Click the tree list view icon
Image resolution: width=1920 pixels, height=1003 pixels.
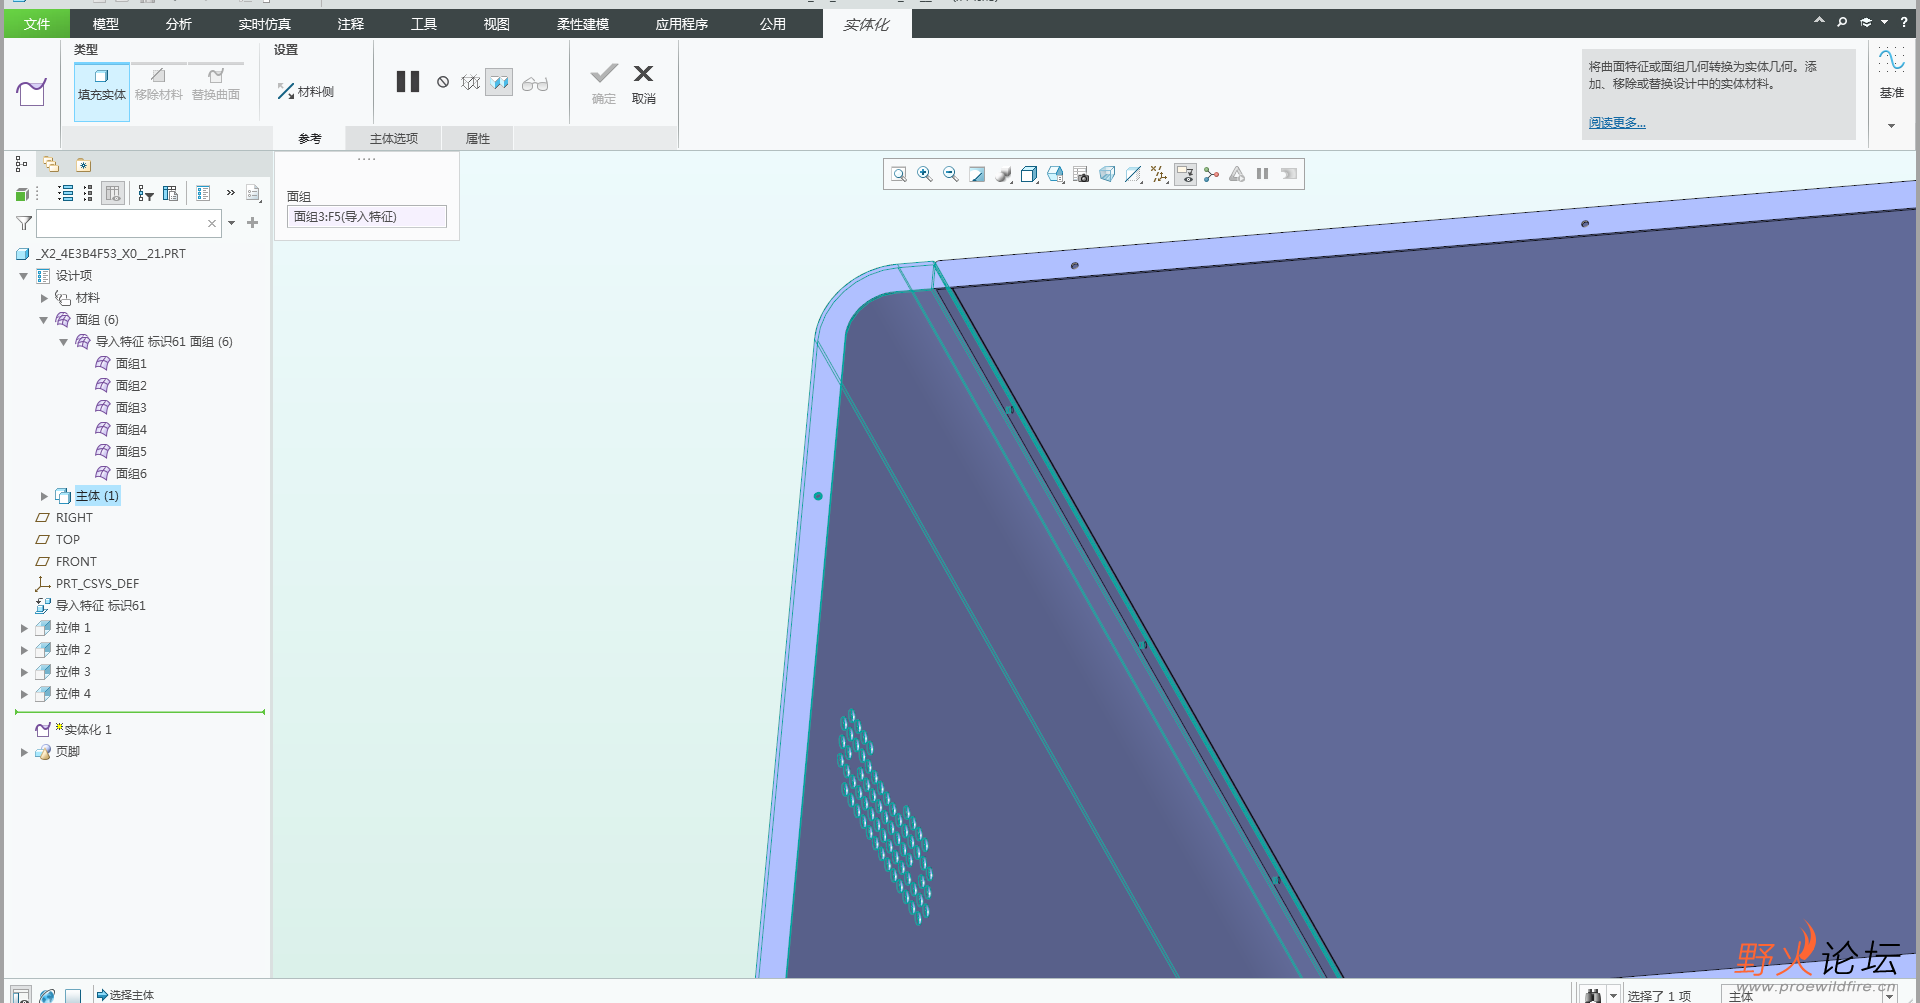(x=203, y=193)
